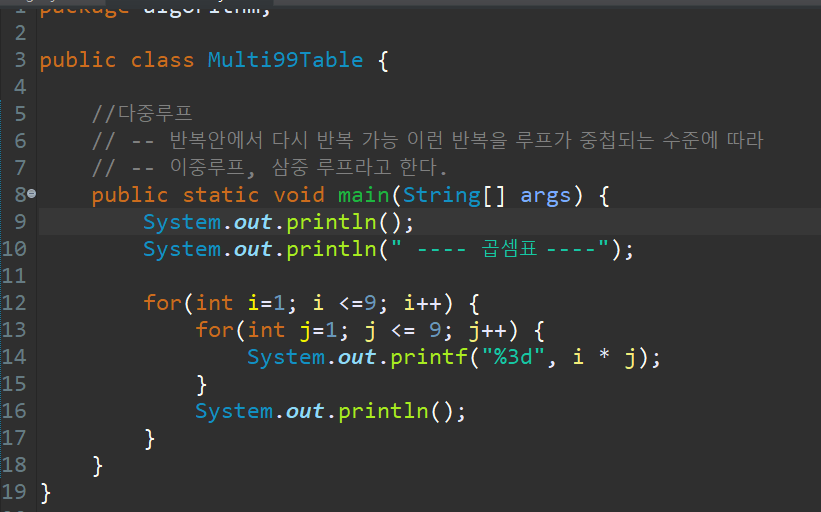The height and width of the screenshot is (512, 821).
Task: Click the "%3d" format string
Action: tap(513, 357)
